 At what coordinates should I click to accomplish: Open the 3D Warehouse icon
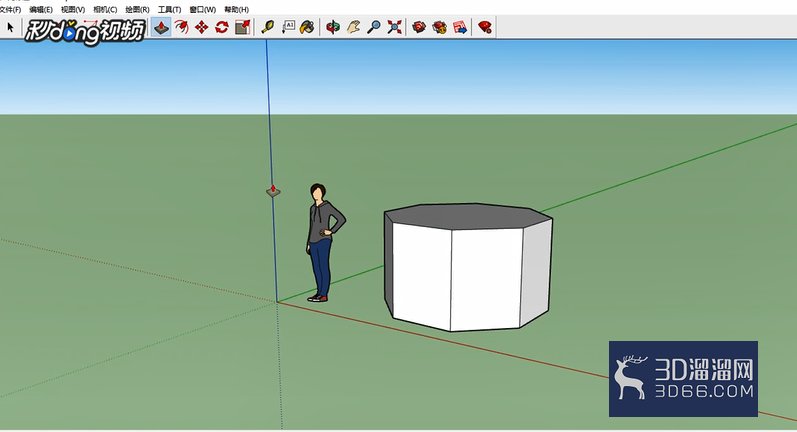(419, 27)
